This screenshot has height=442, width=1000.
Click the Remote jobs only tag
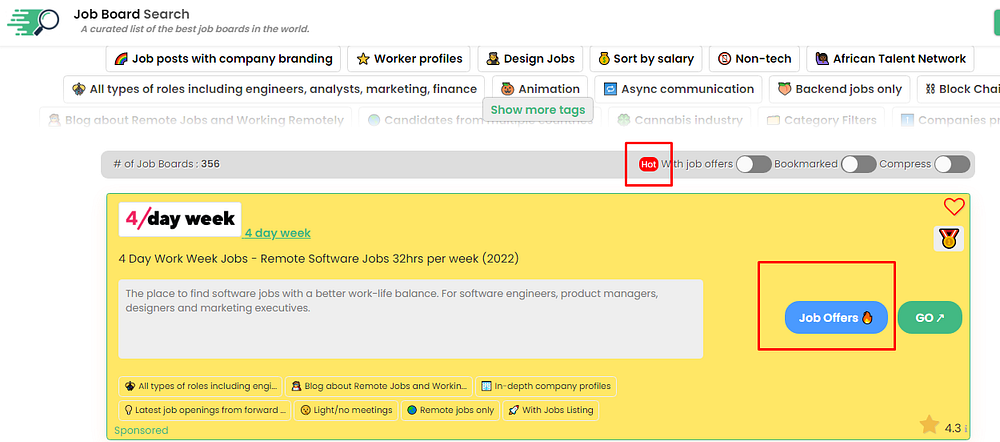point(450,410)
